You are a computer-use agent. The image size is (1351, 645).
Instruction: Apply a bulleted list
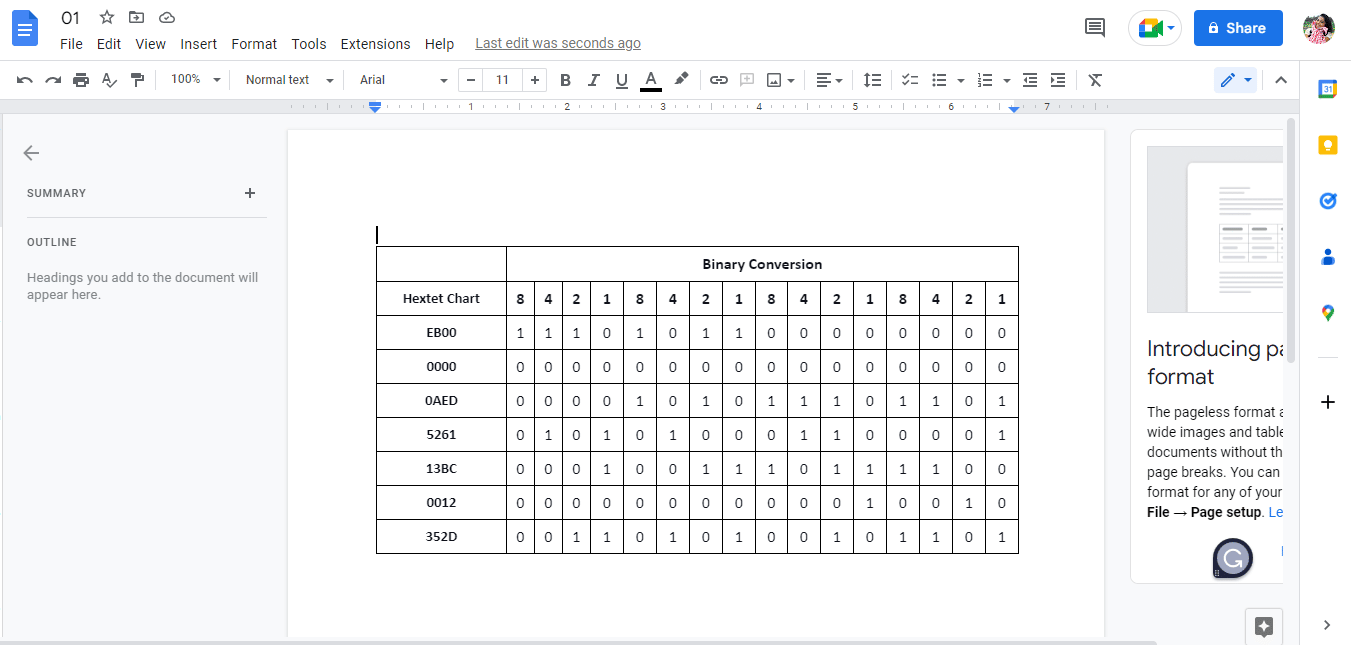(x=939, y=80)
